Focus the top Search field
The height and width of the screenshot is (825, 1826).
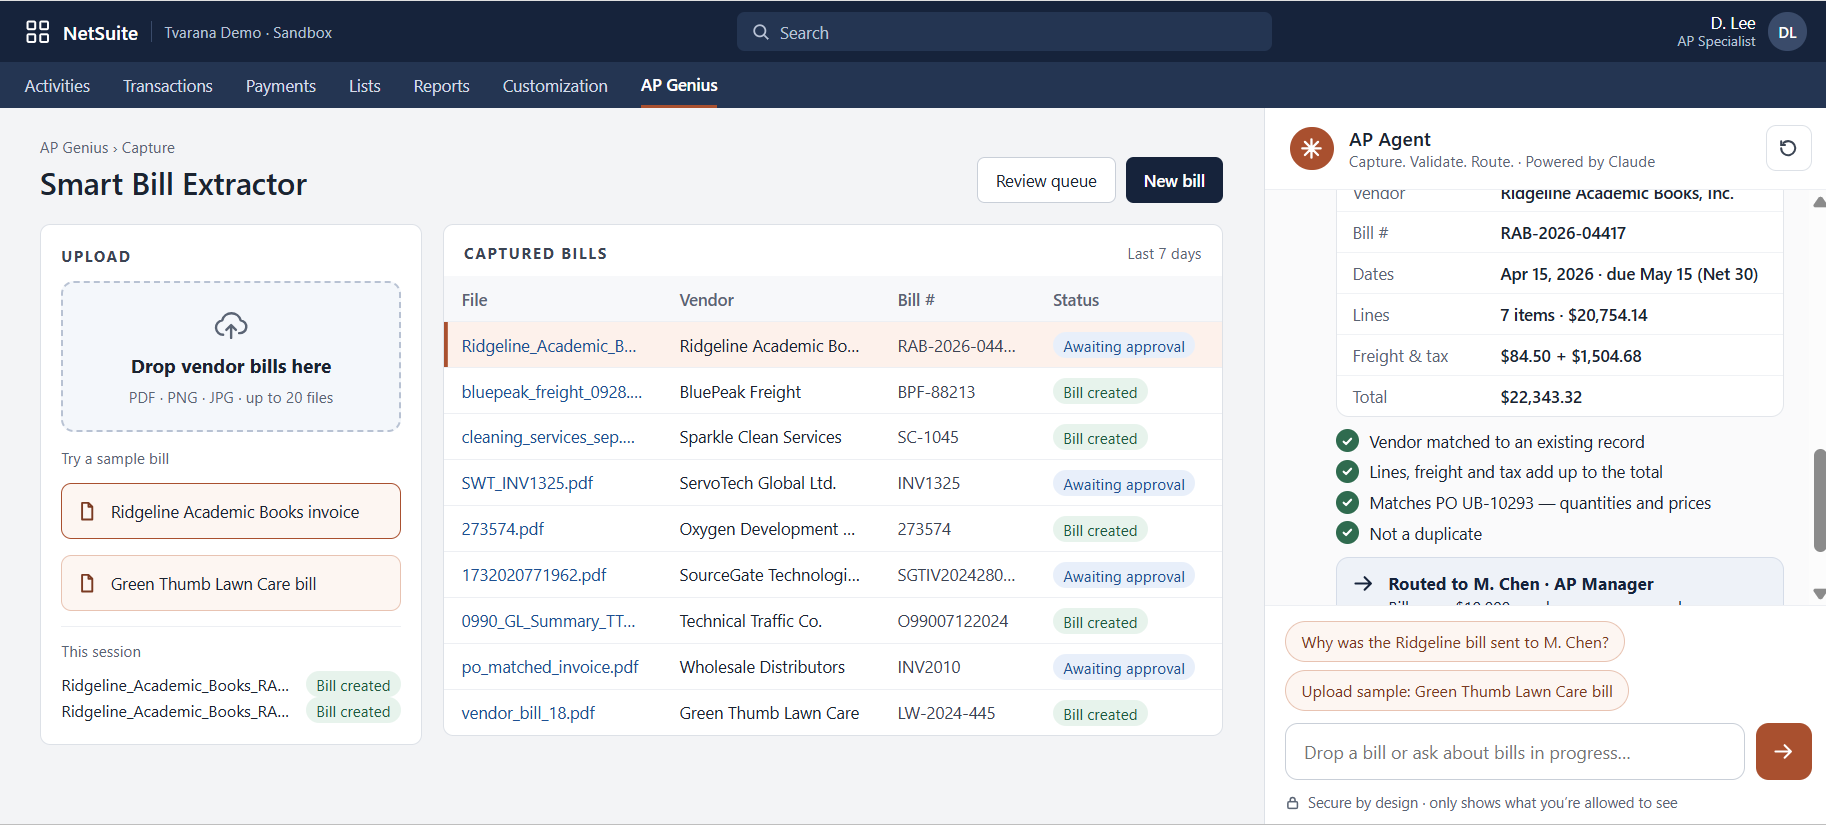1004,32
